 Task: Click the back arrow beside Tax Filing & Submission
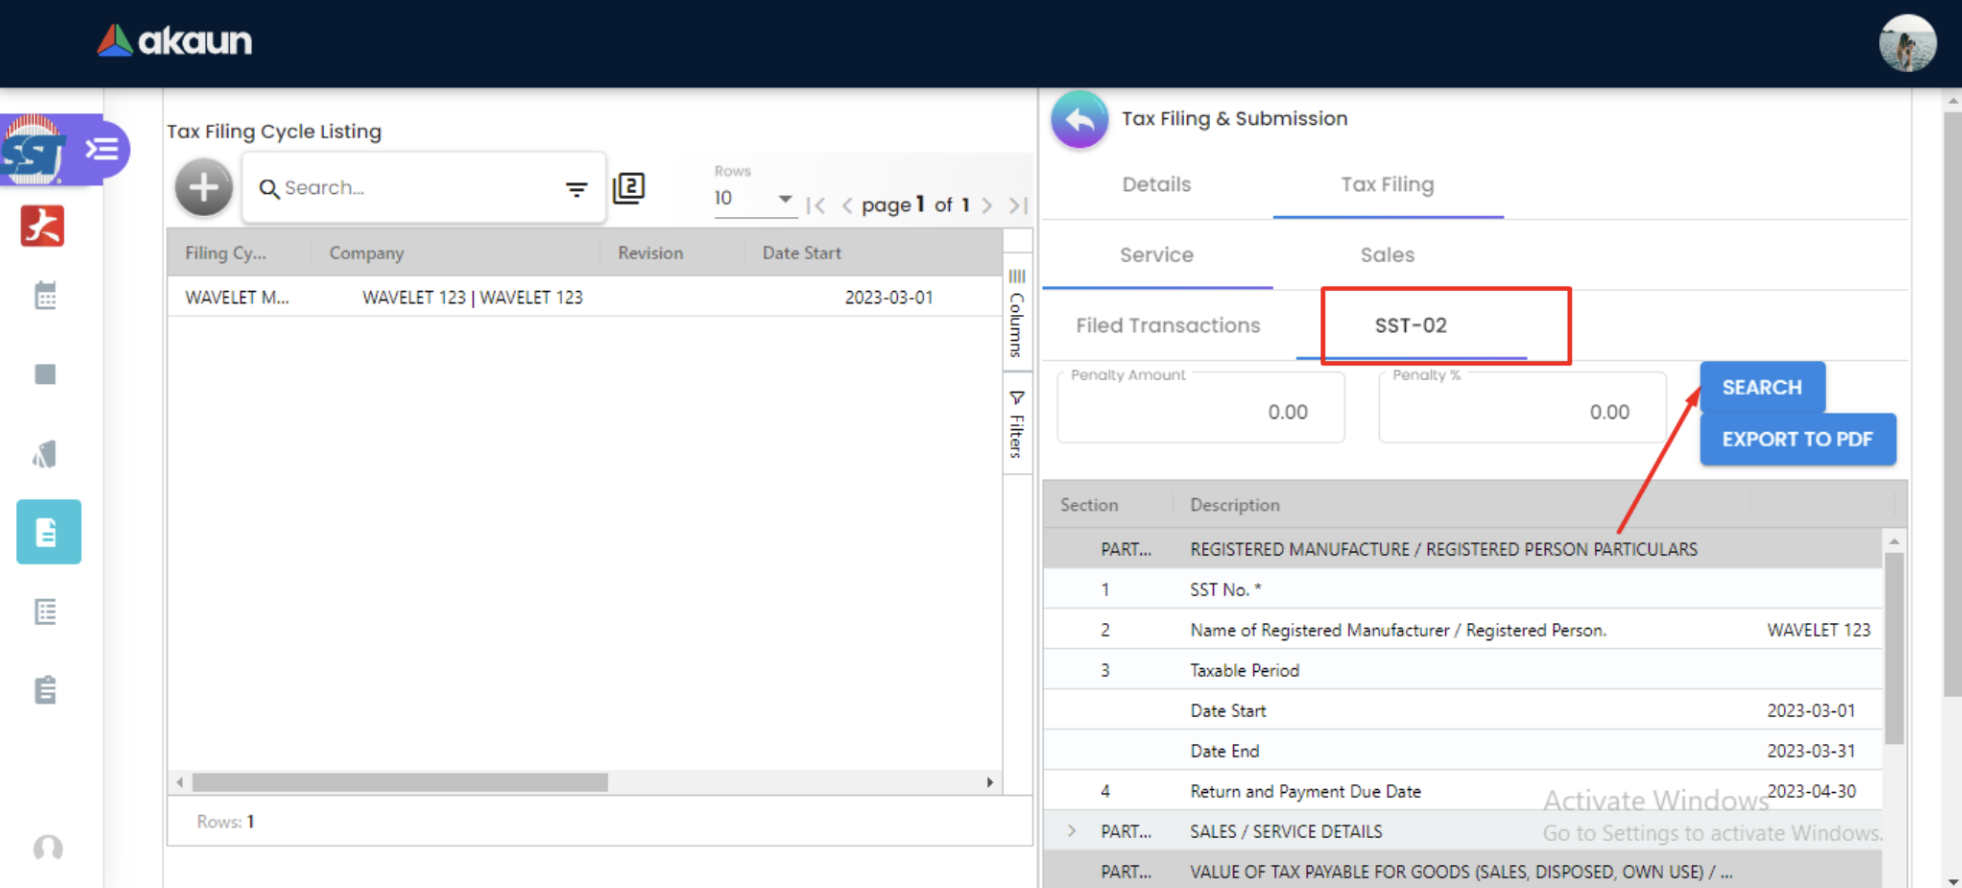tap(1079, 120)
